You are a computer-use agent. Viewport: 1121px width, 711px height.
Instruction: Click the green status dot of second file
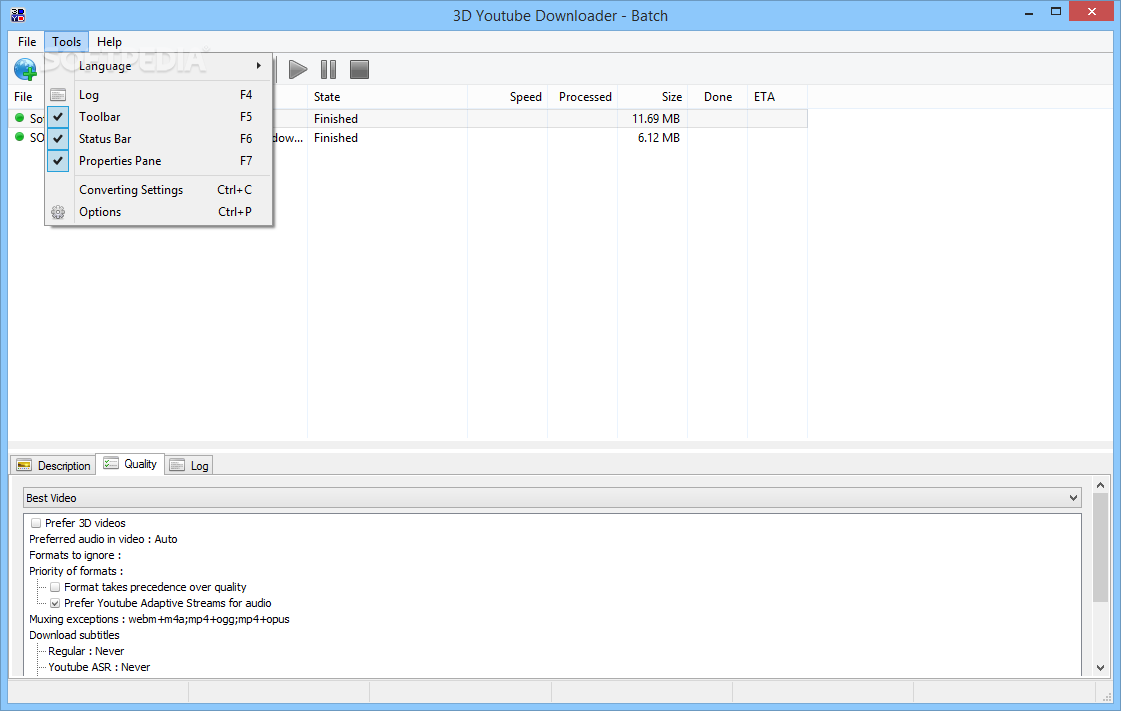click(x=20, y=137)
